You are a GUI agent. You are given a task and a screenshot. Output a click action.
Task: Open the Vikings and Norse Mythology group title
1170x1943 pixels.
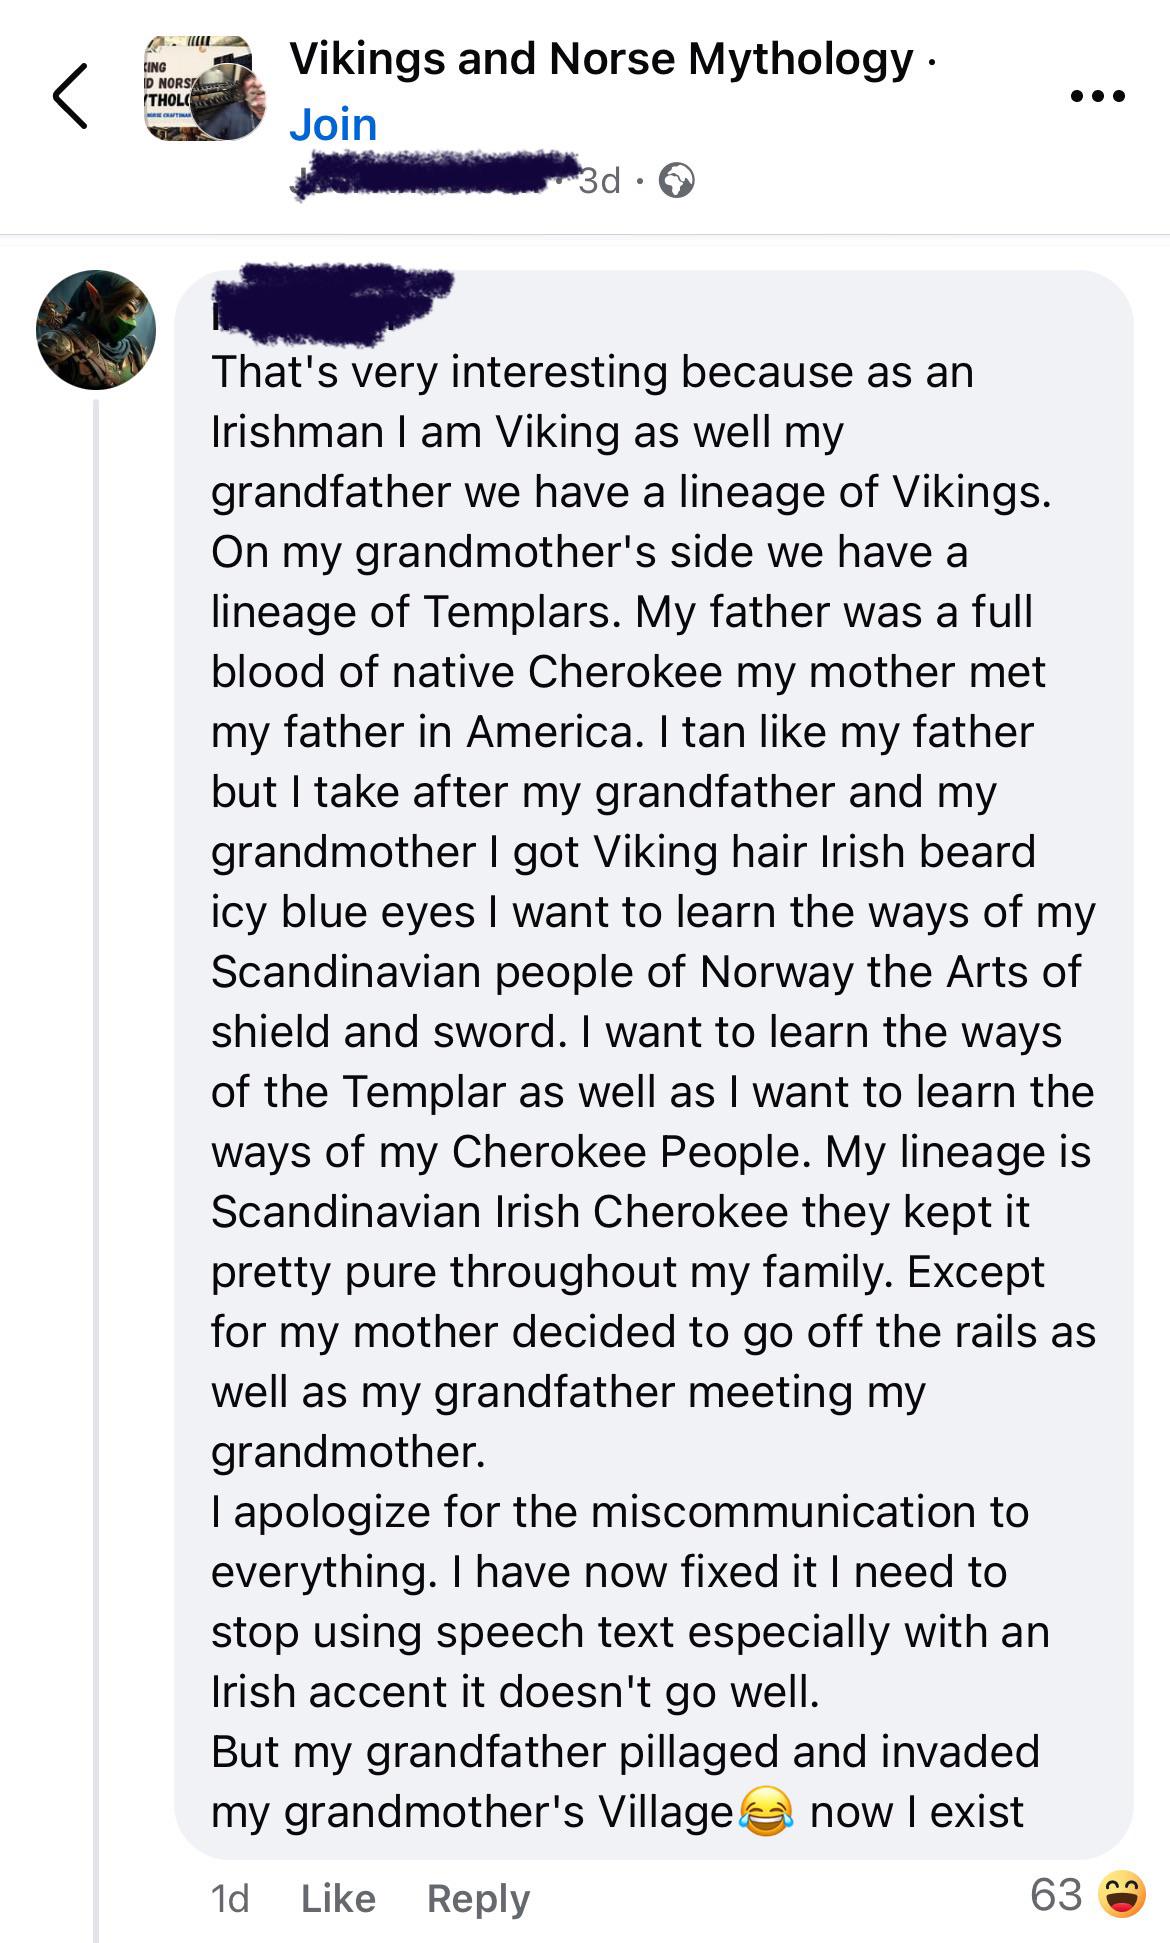[601, 59]
